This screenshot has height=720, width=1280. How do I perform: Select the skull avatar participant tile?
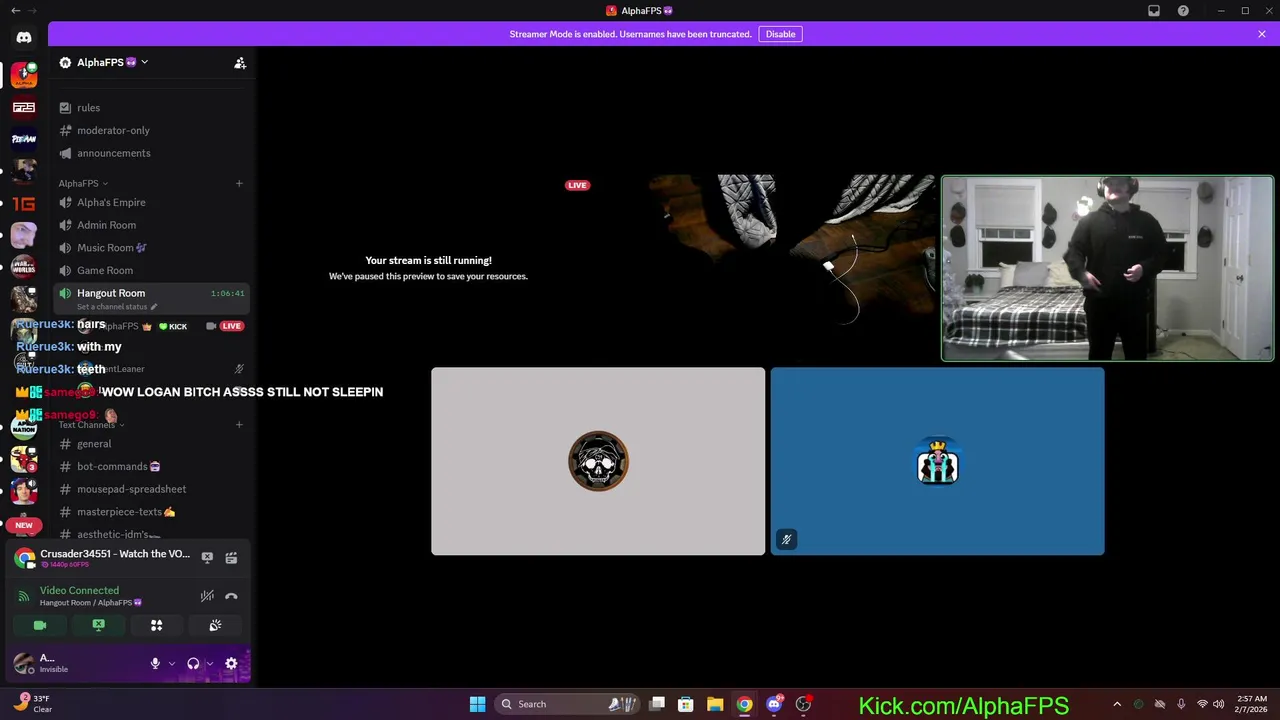[x=598, y=461]
